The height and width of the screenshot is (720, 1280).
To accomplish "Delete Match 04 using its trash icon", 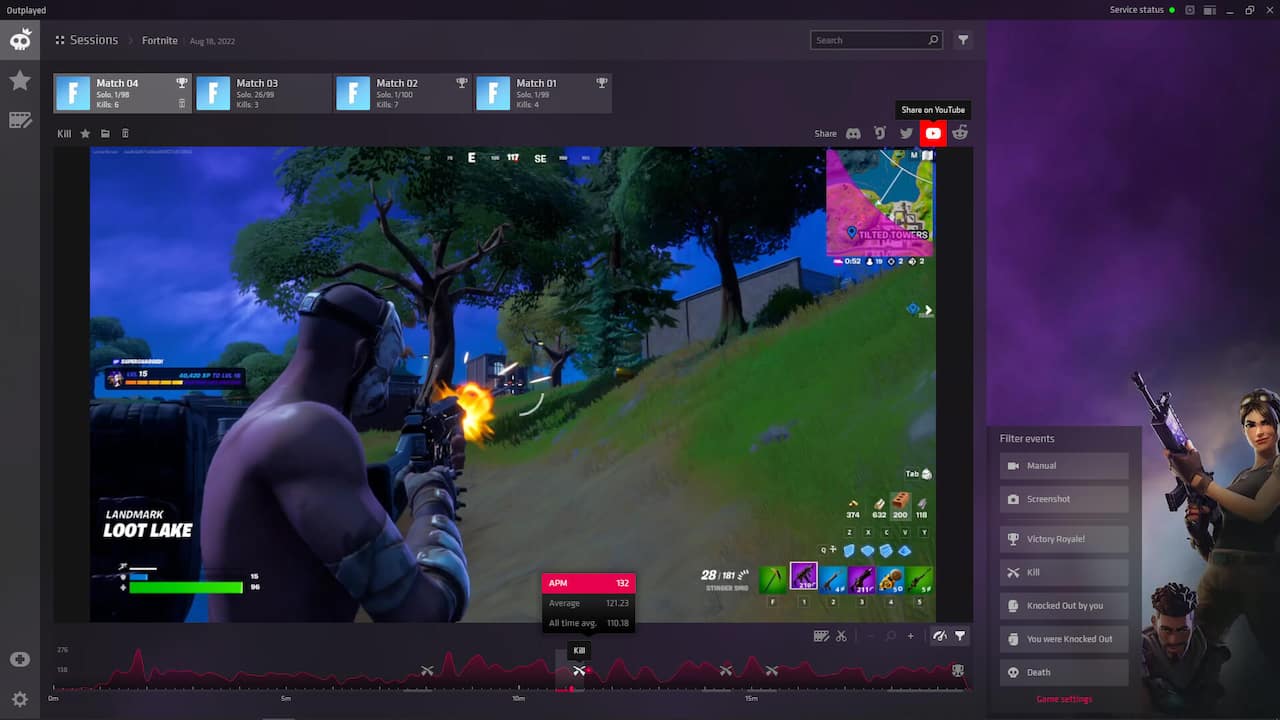I will pos(181,103).
